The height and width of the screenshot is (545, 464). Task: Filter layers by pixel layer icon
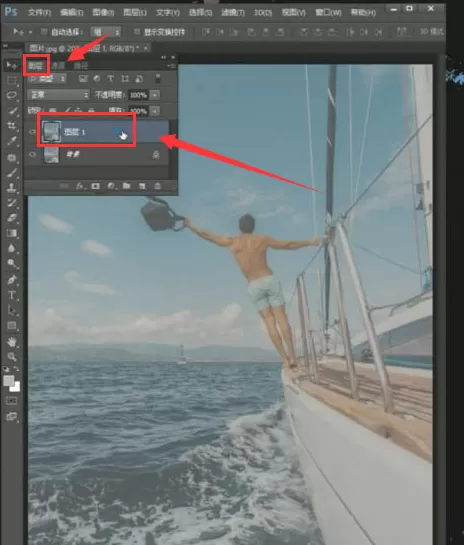point(83,79)
